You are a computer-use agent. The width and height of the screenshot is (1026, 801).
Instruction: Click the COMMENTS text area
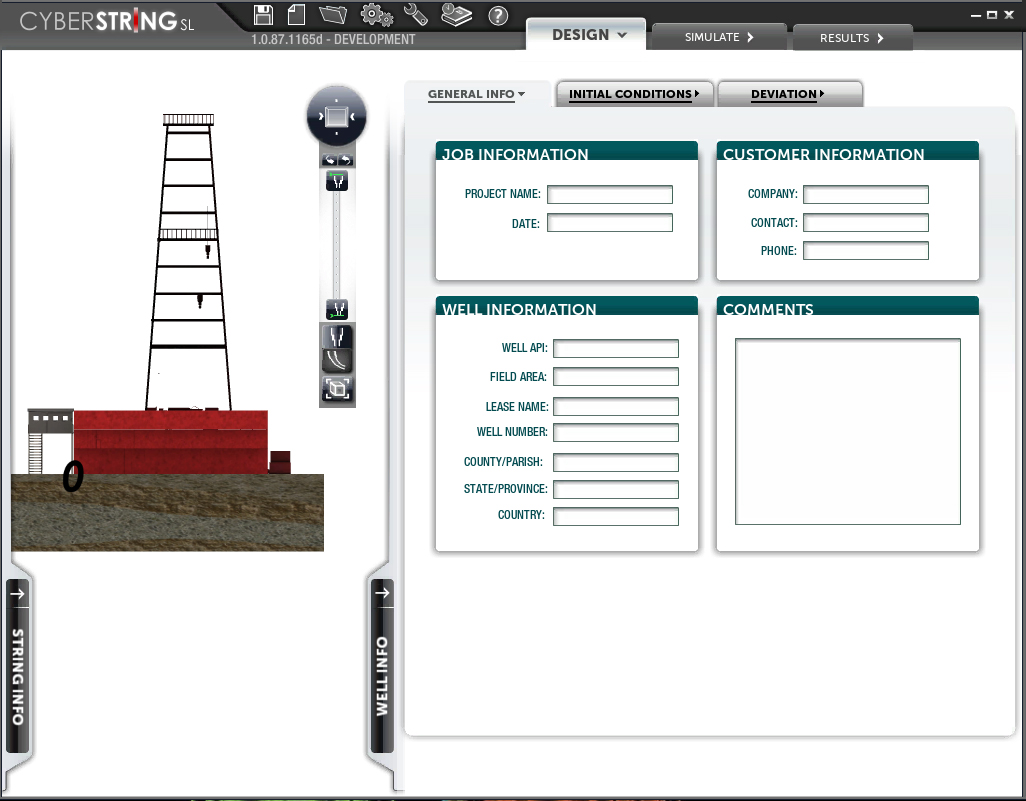pos(848,431)
